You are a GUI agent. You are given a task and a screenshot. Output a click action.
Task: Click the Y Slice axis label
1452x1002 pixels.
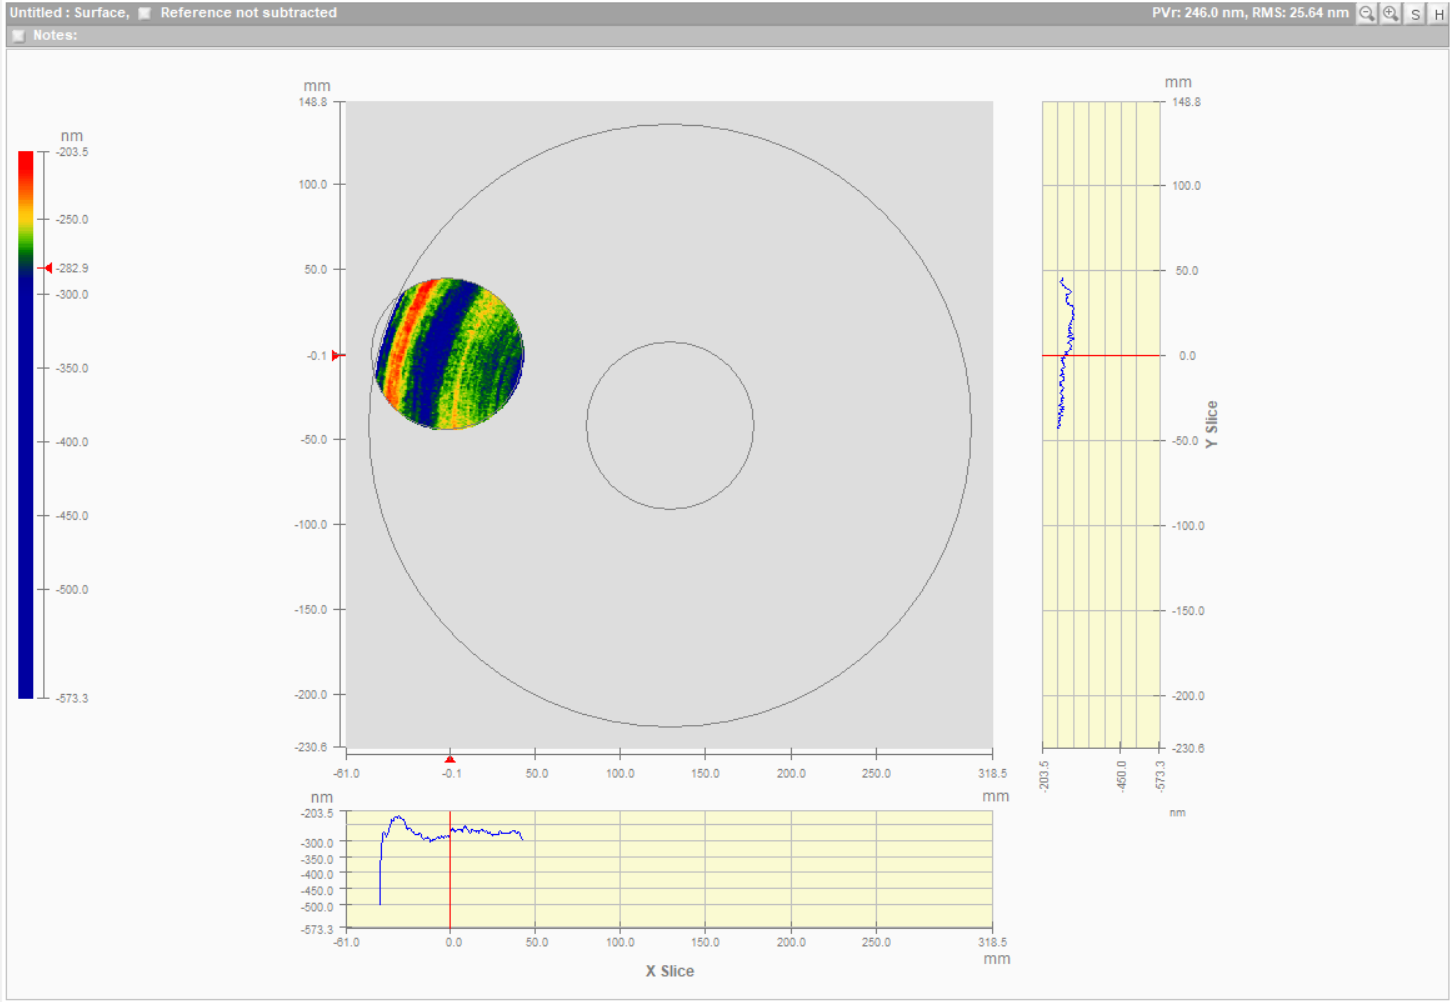click(x=1212, y=424)
